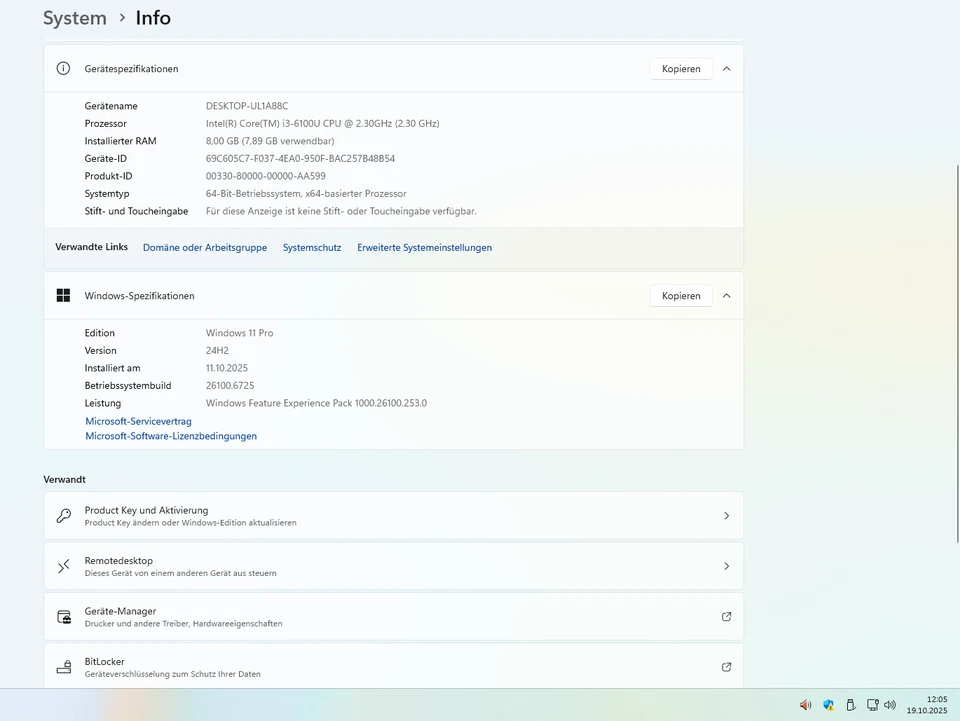The height and width of the screenshot is (721, 960).
Task: Click the Product Key und Aktivierung title
Action: point(146,510)
